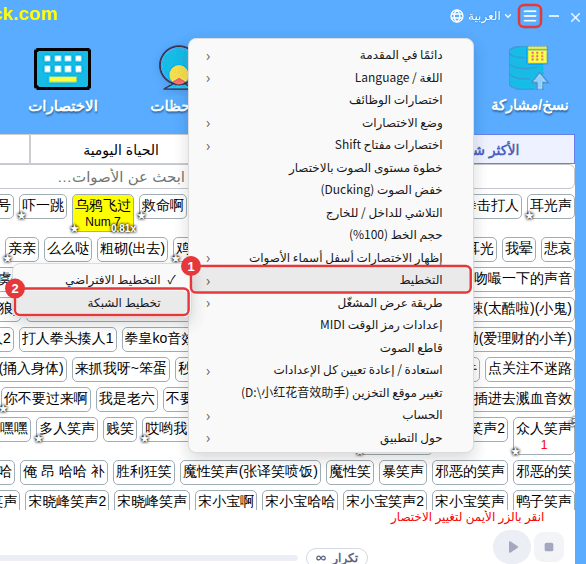
Task: Play the 吓一跳 sound button
Action: [x=43, y=206]
